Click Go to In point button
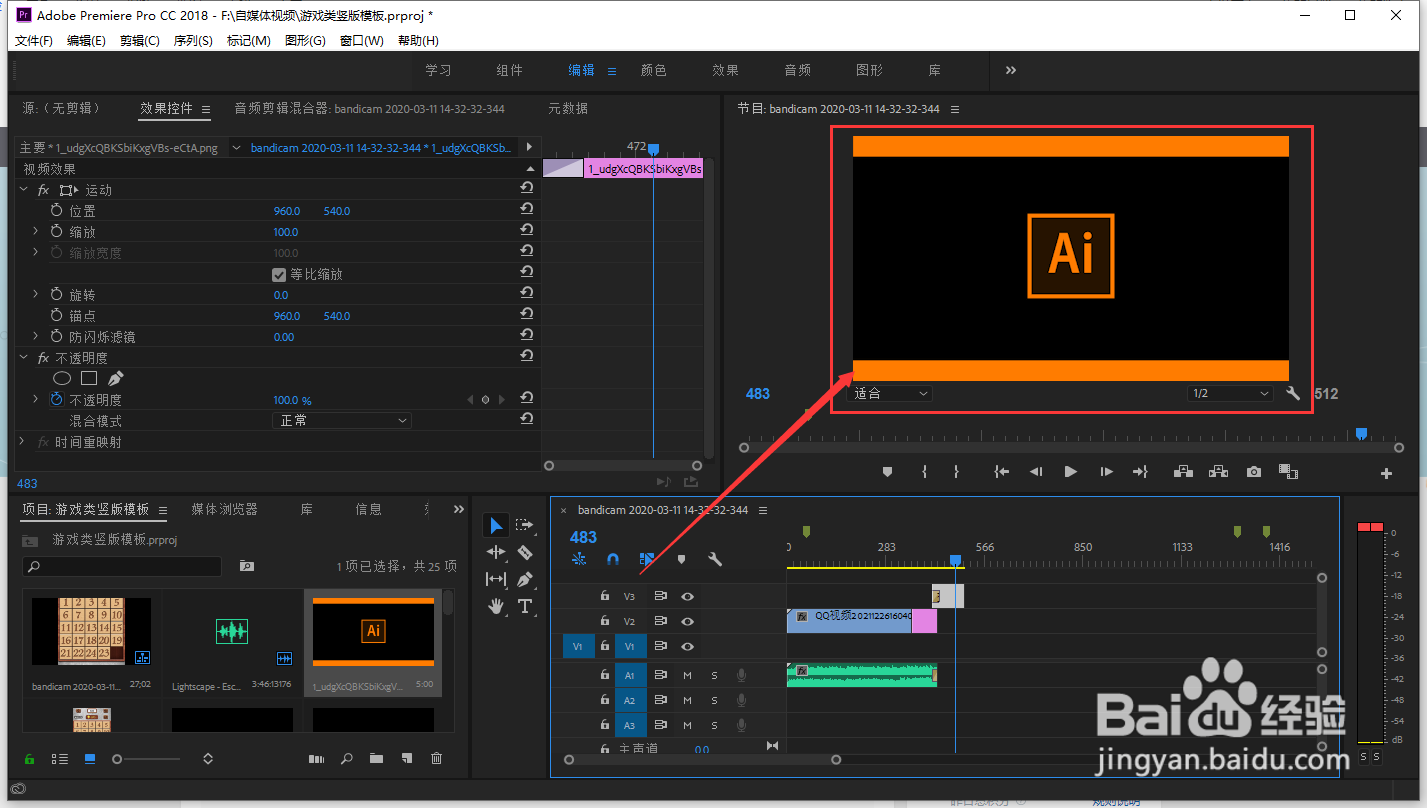The image size is (1427, 808). (1001, 472)
